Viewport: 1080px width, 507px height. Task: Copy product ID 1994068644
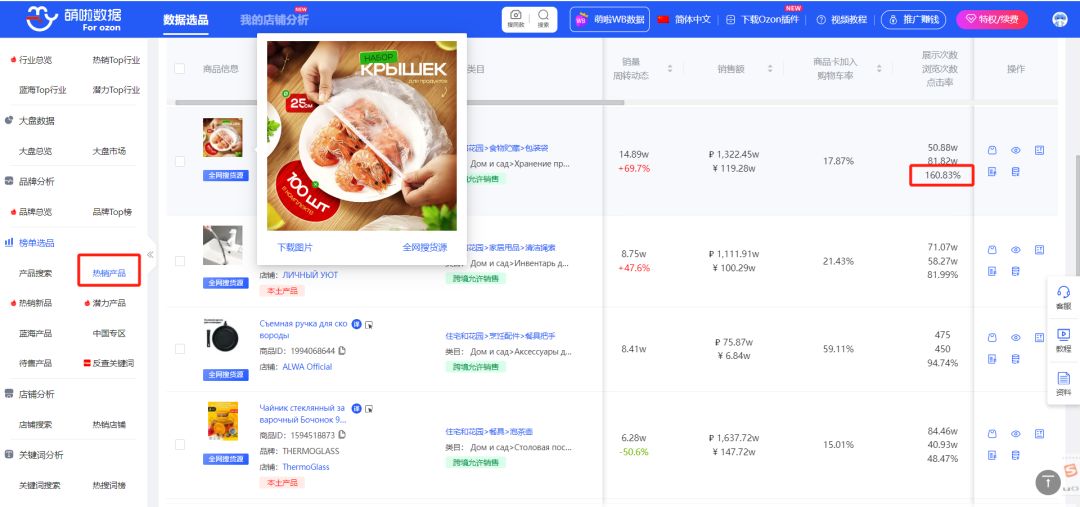click(x=342, y=351)
